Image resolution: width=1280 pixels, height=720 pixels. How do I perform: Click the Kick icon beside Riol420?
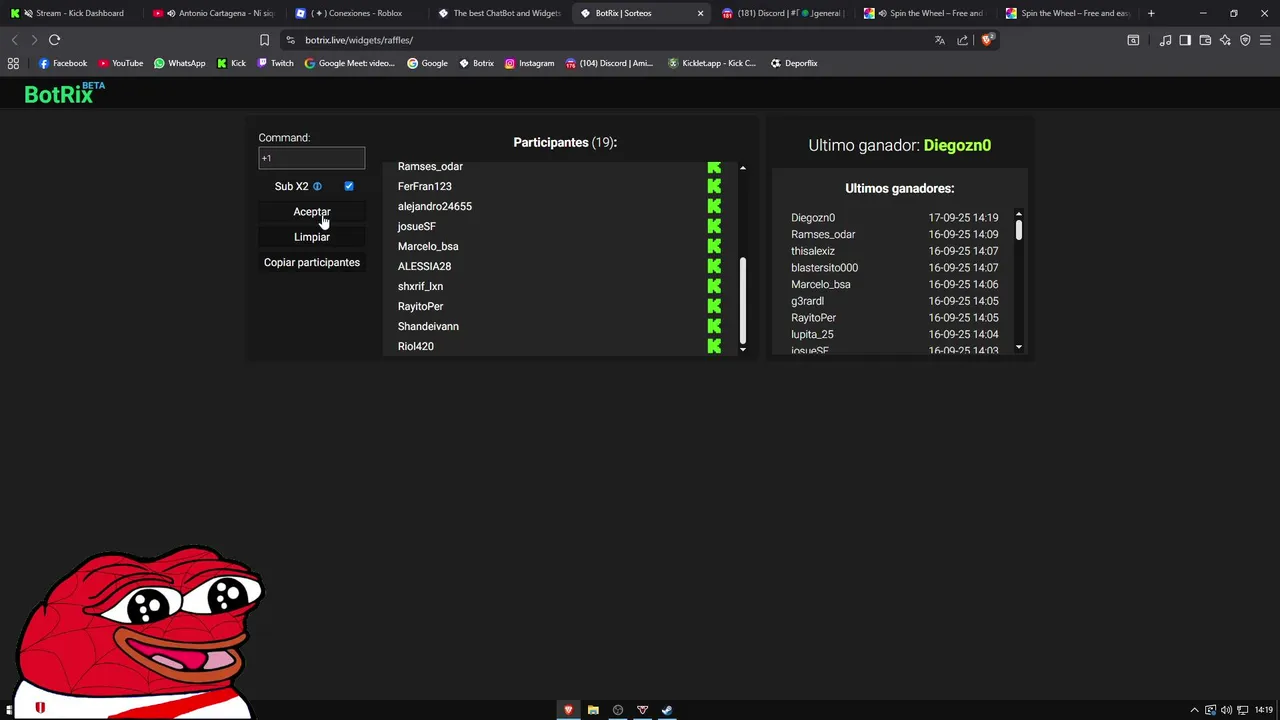coord(714,346)
